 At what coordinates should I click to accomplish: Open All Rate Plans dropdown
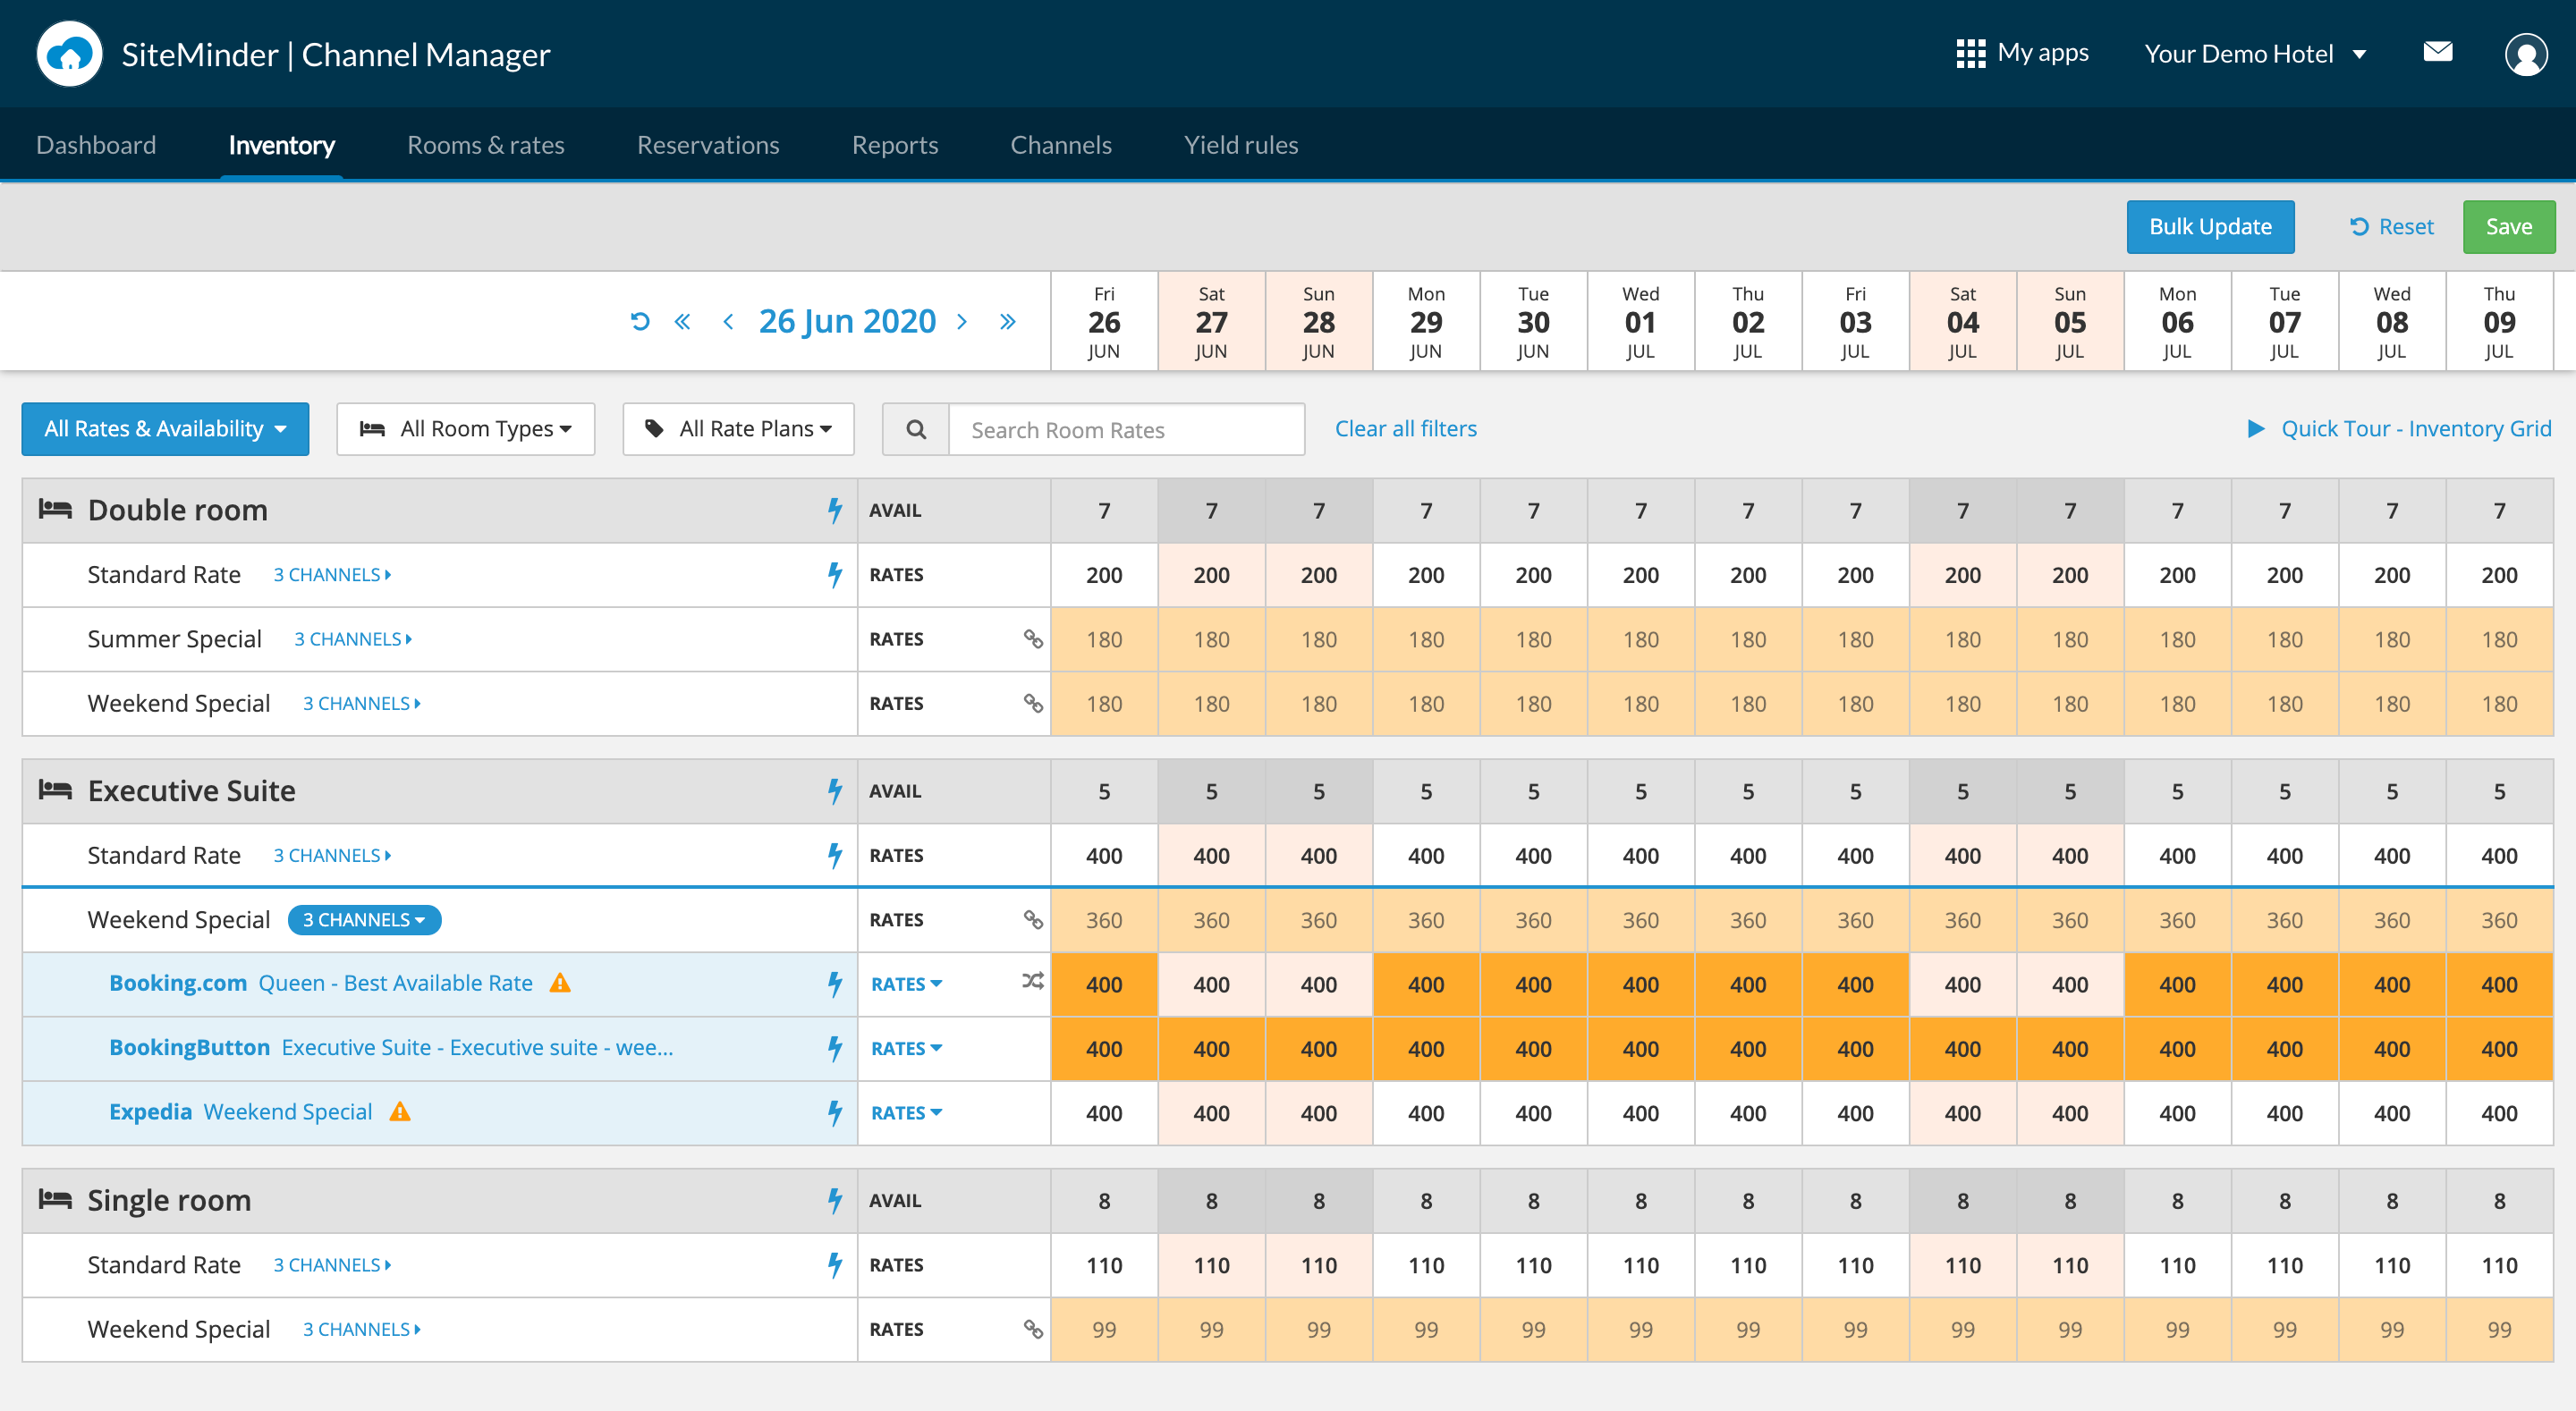[738, 429]
